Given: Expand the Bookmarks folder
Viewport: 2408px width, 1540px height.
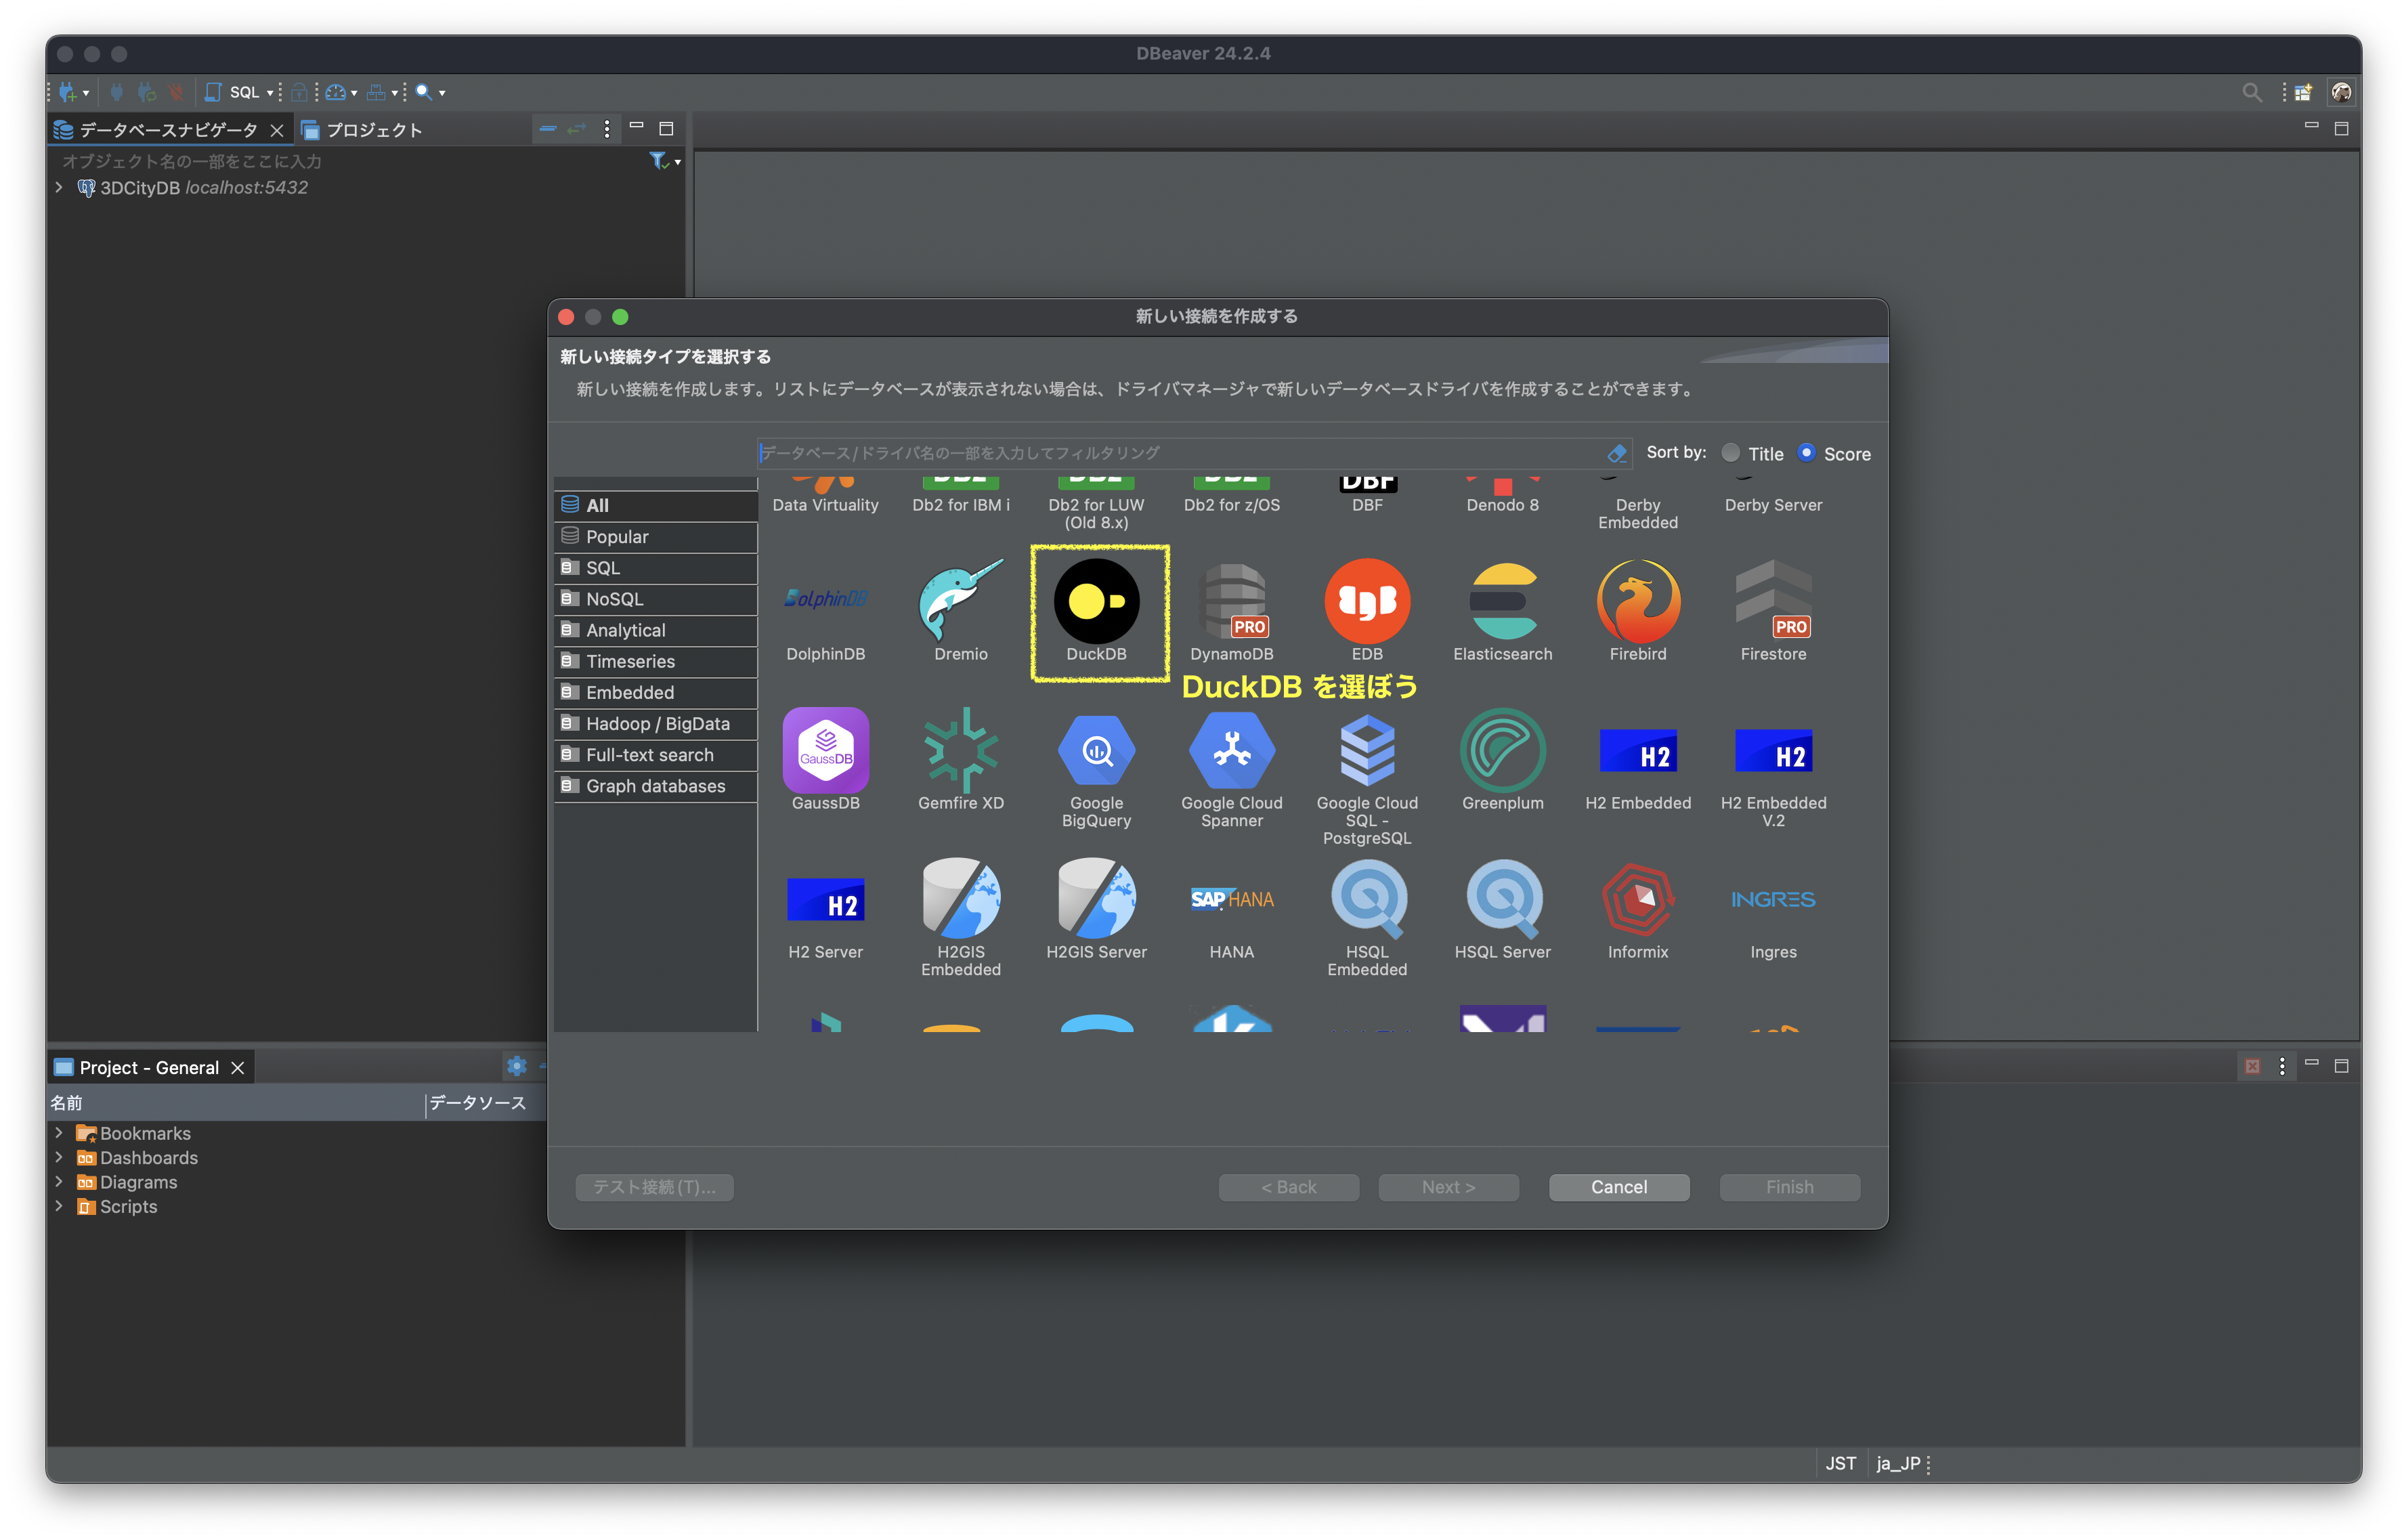Looking at the screenshot, I should click(59, 1133).
